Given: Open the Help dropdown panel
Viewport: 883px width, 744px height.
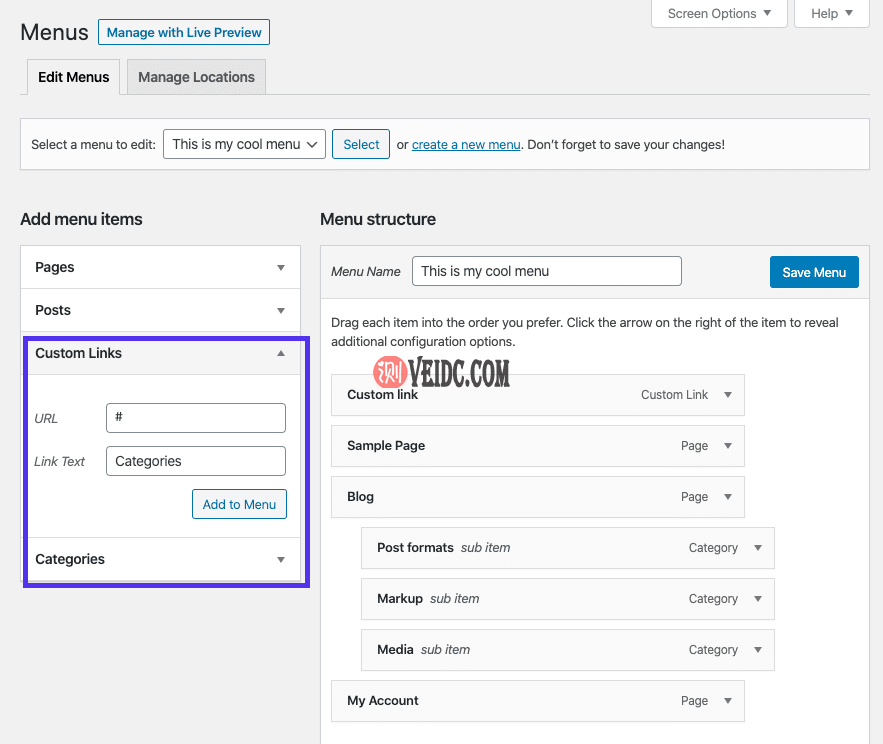Looking at the screenshot, I should point(832,14).
